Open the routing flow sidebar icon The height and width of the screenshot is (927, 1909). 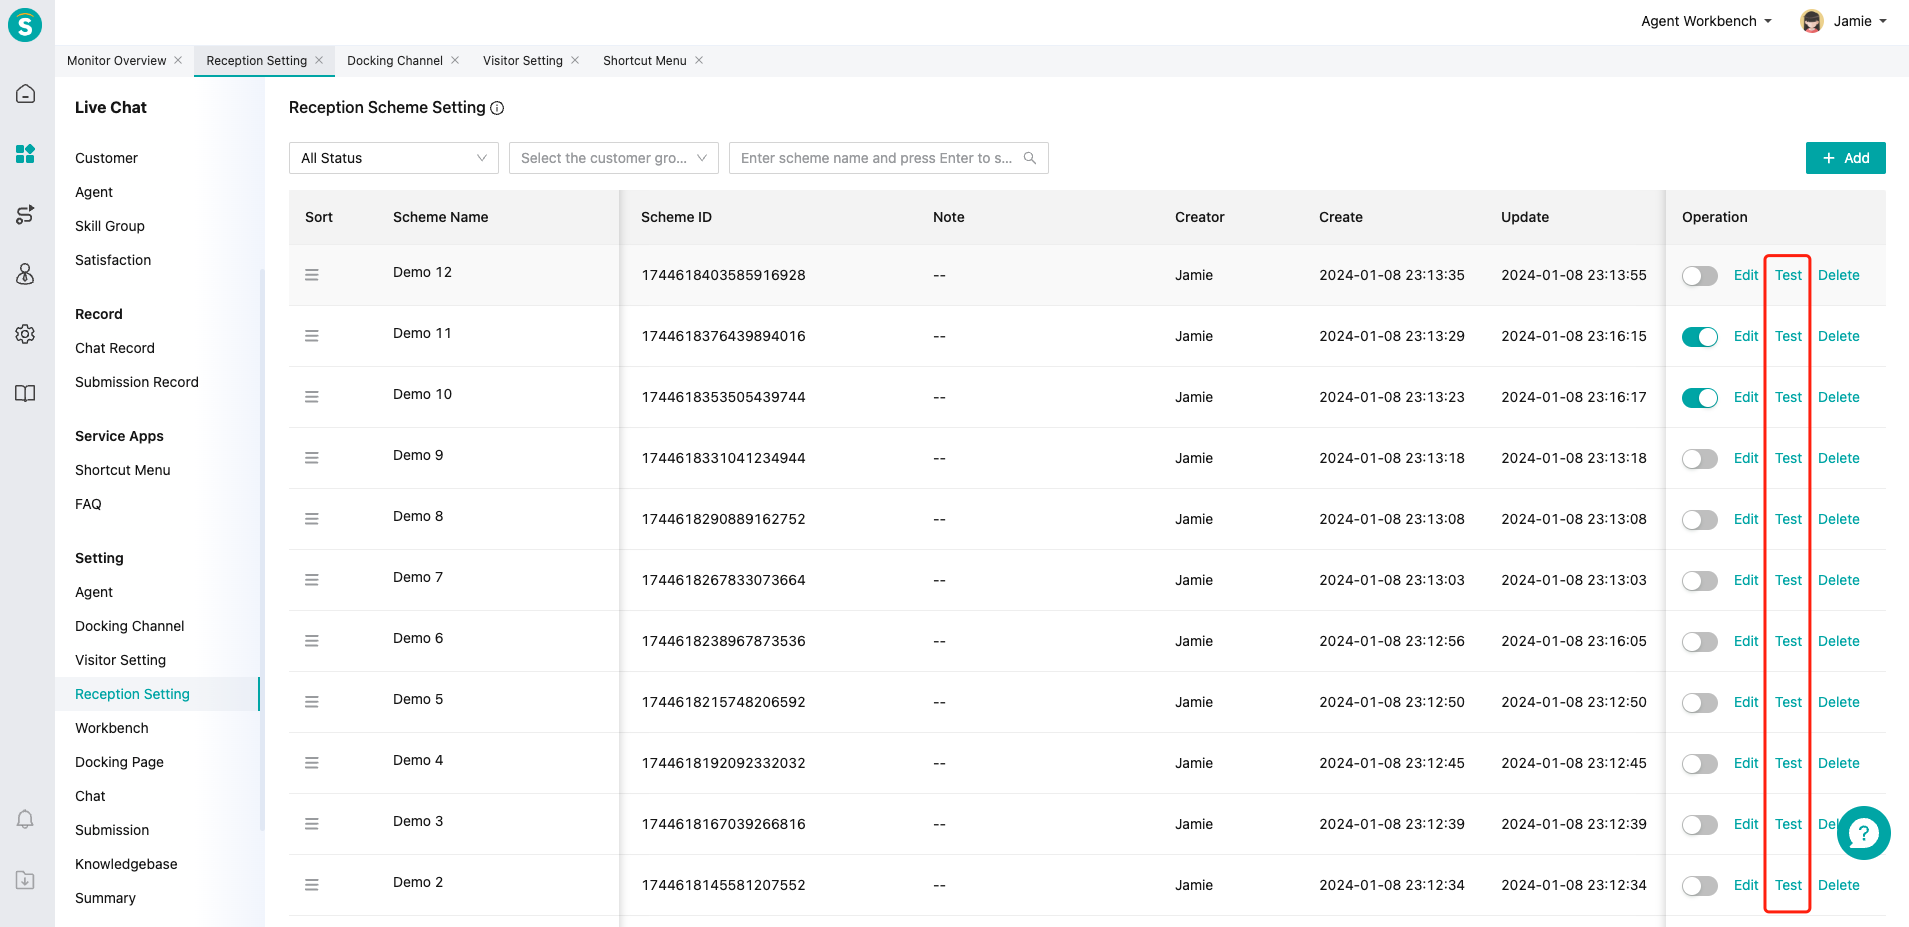point(25,214)
